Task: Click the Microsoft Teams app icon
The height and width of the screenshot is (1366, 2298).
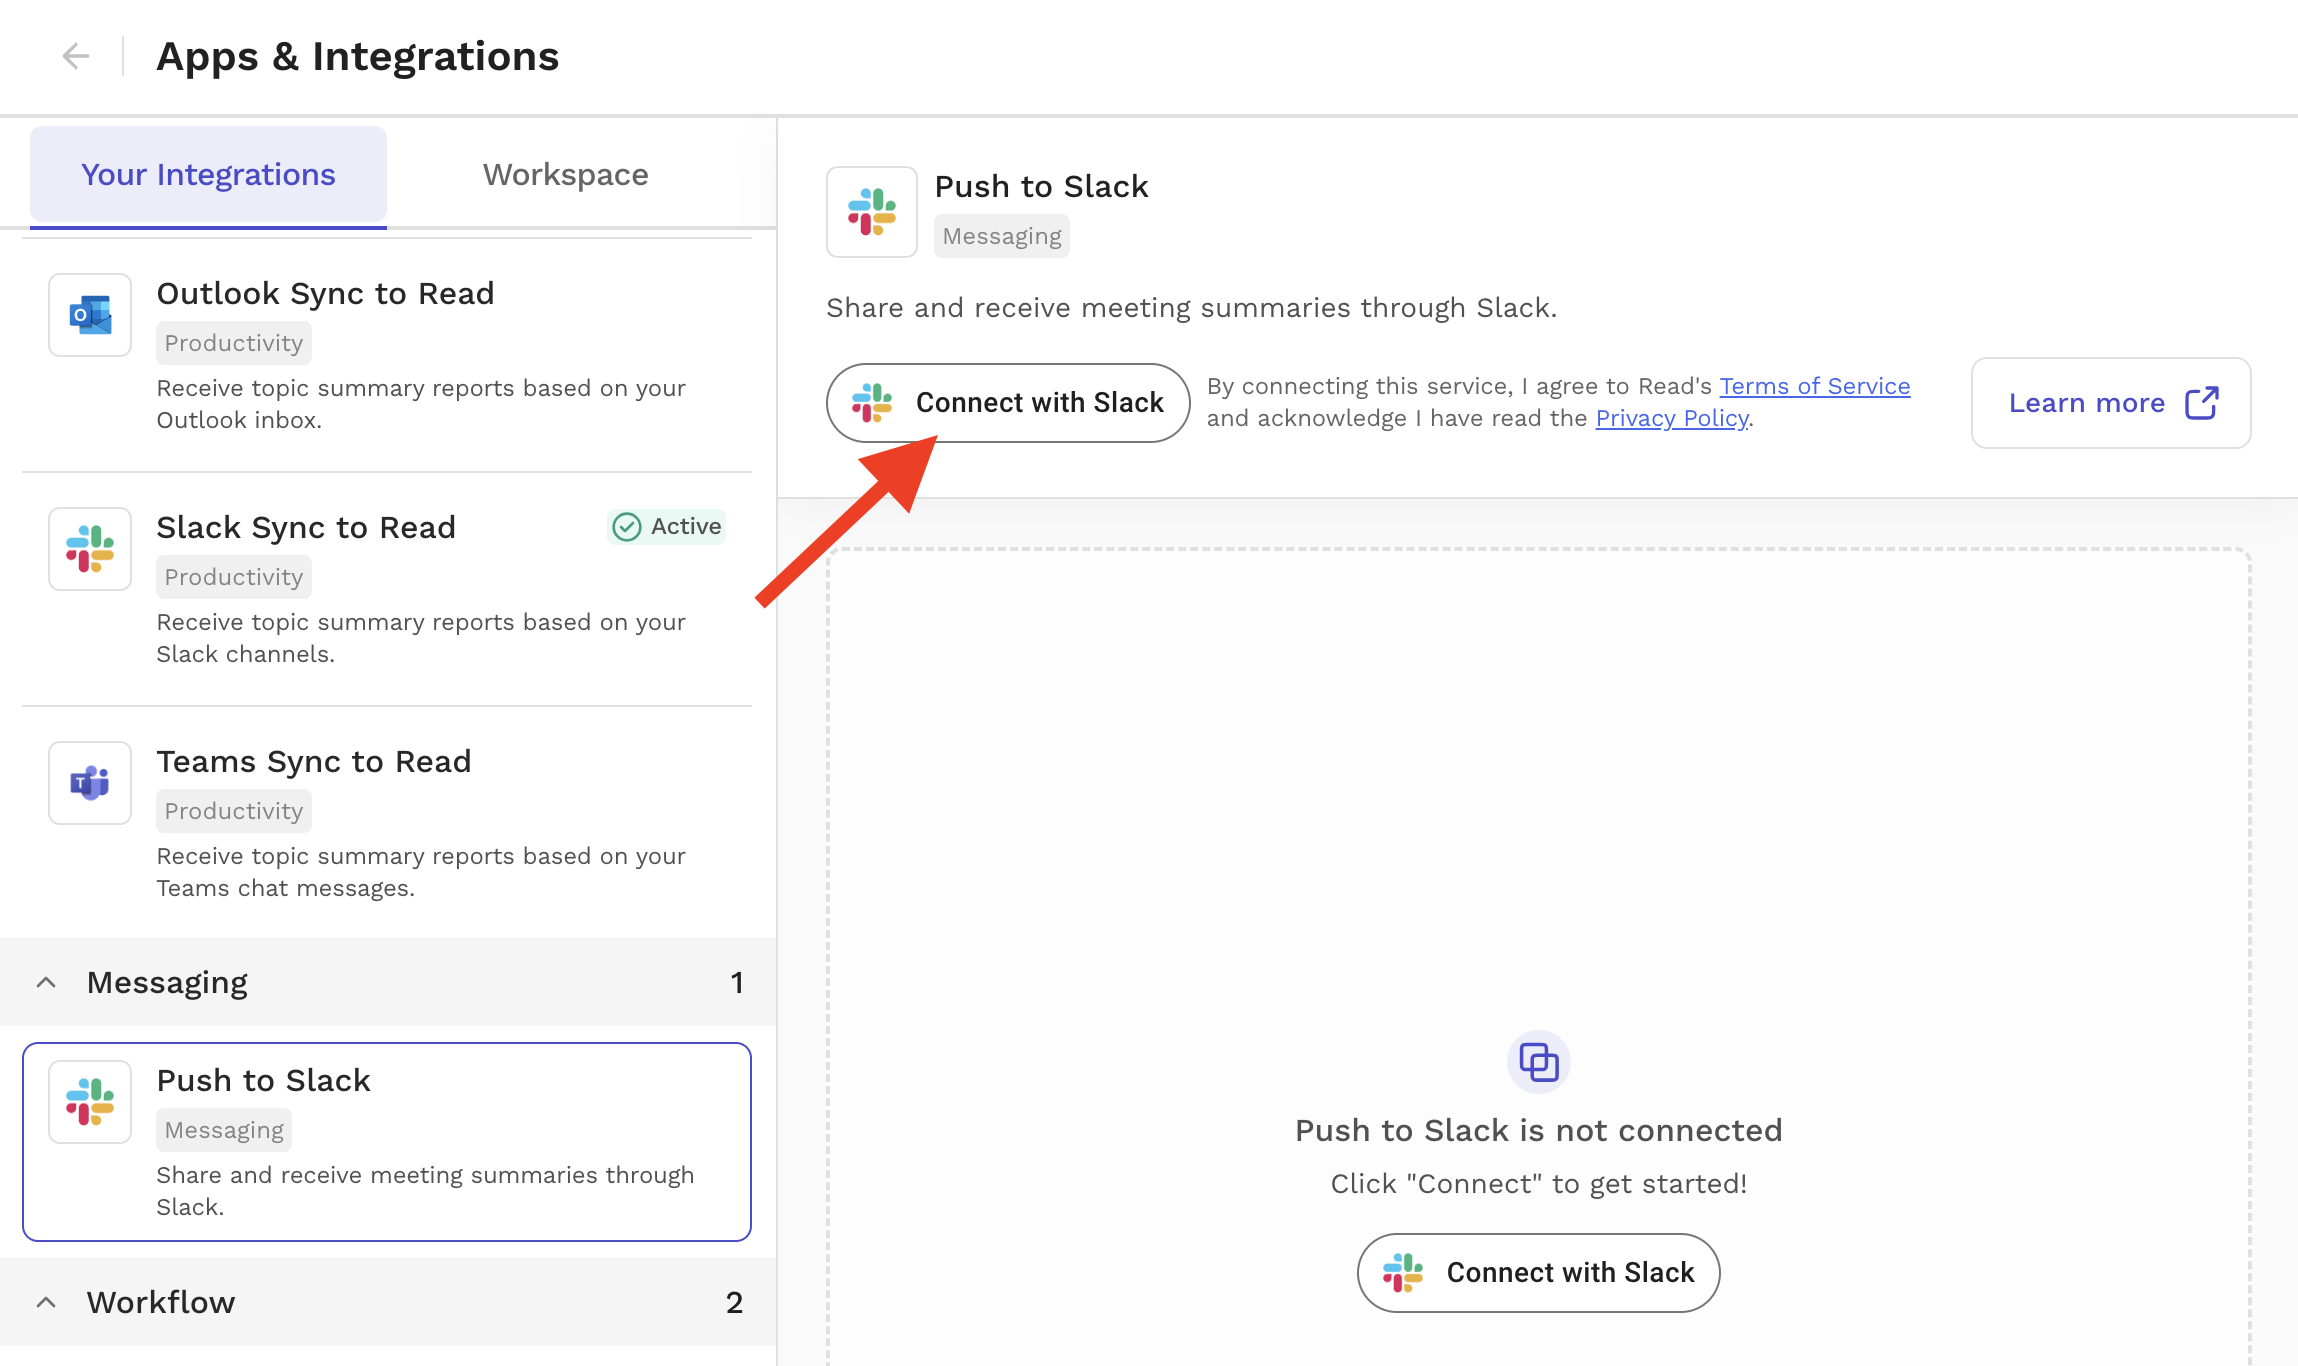Action: click(x=90, y=783)
